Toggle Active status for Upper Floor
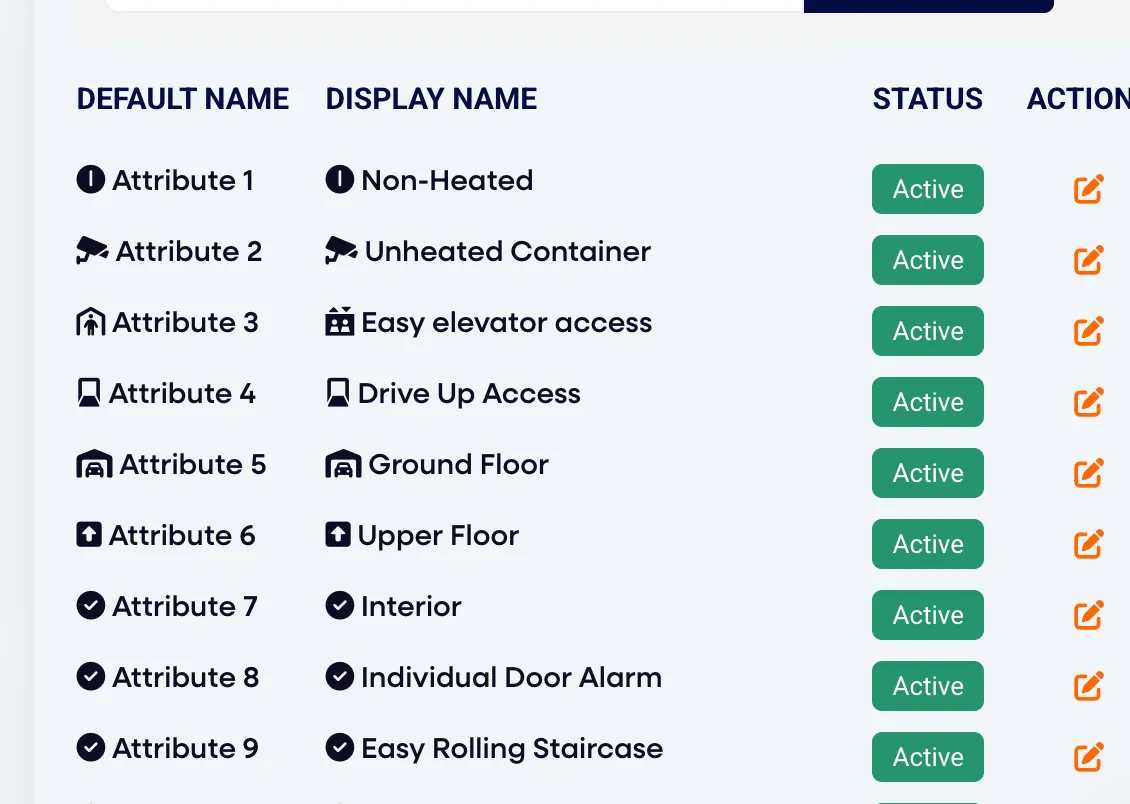 click(x=927, y=544)
